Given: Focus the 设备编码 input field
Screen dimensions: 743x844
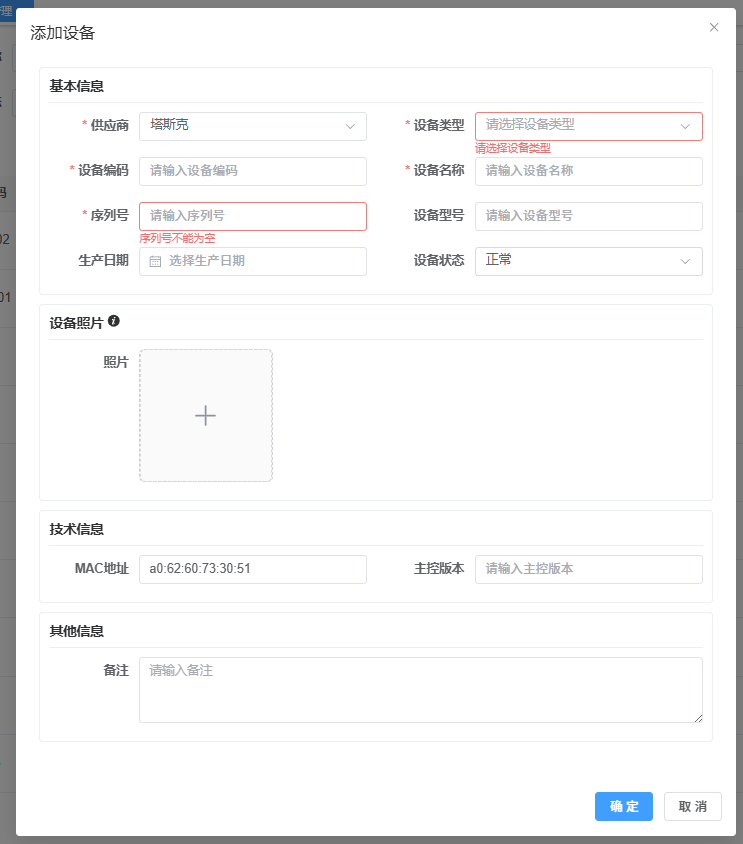Looking at the screenshot, I should (252, 171).
